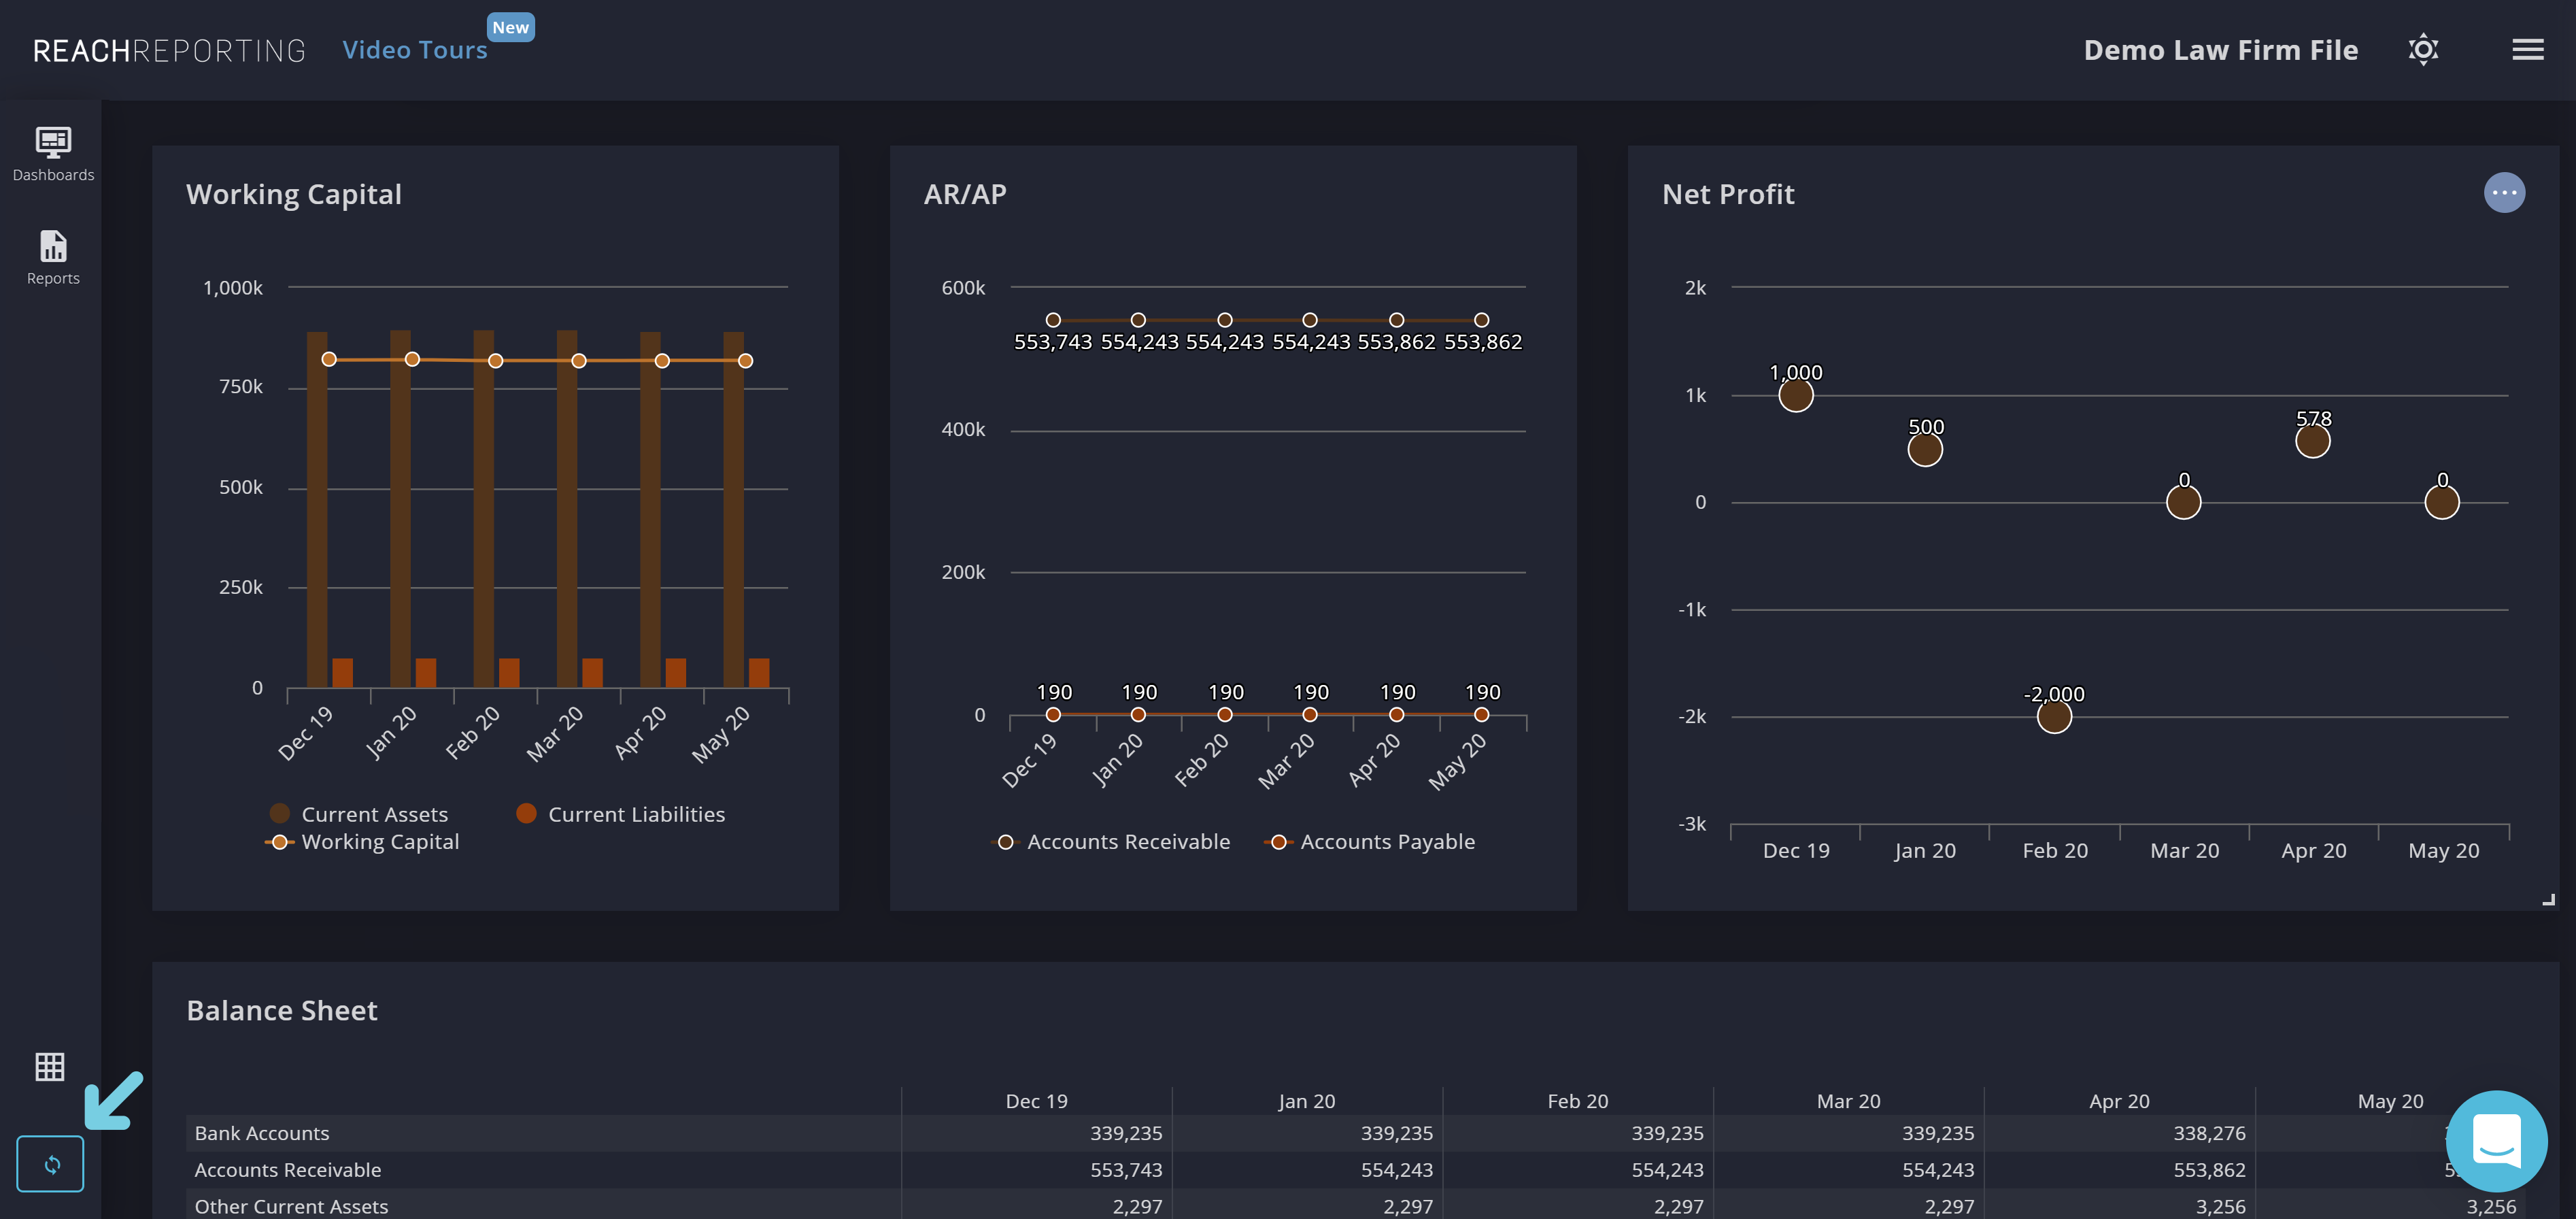Open the Net Profit options ellipsis button

click(2504, 193)
